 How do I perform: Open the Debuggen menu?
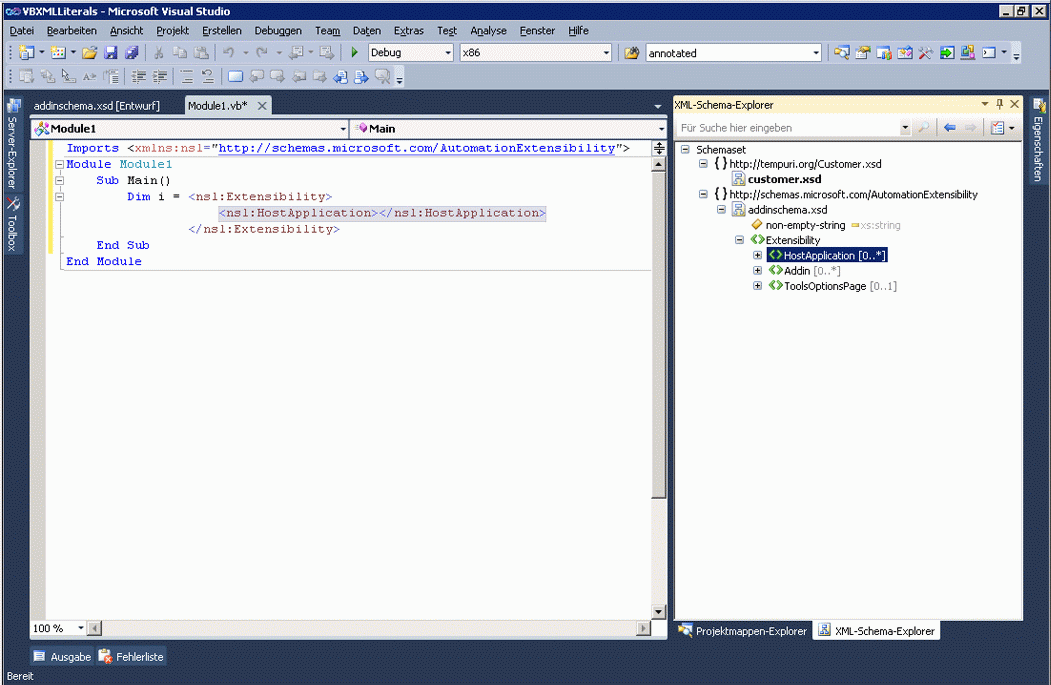pyautogui.click(x=277, y=31)
